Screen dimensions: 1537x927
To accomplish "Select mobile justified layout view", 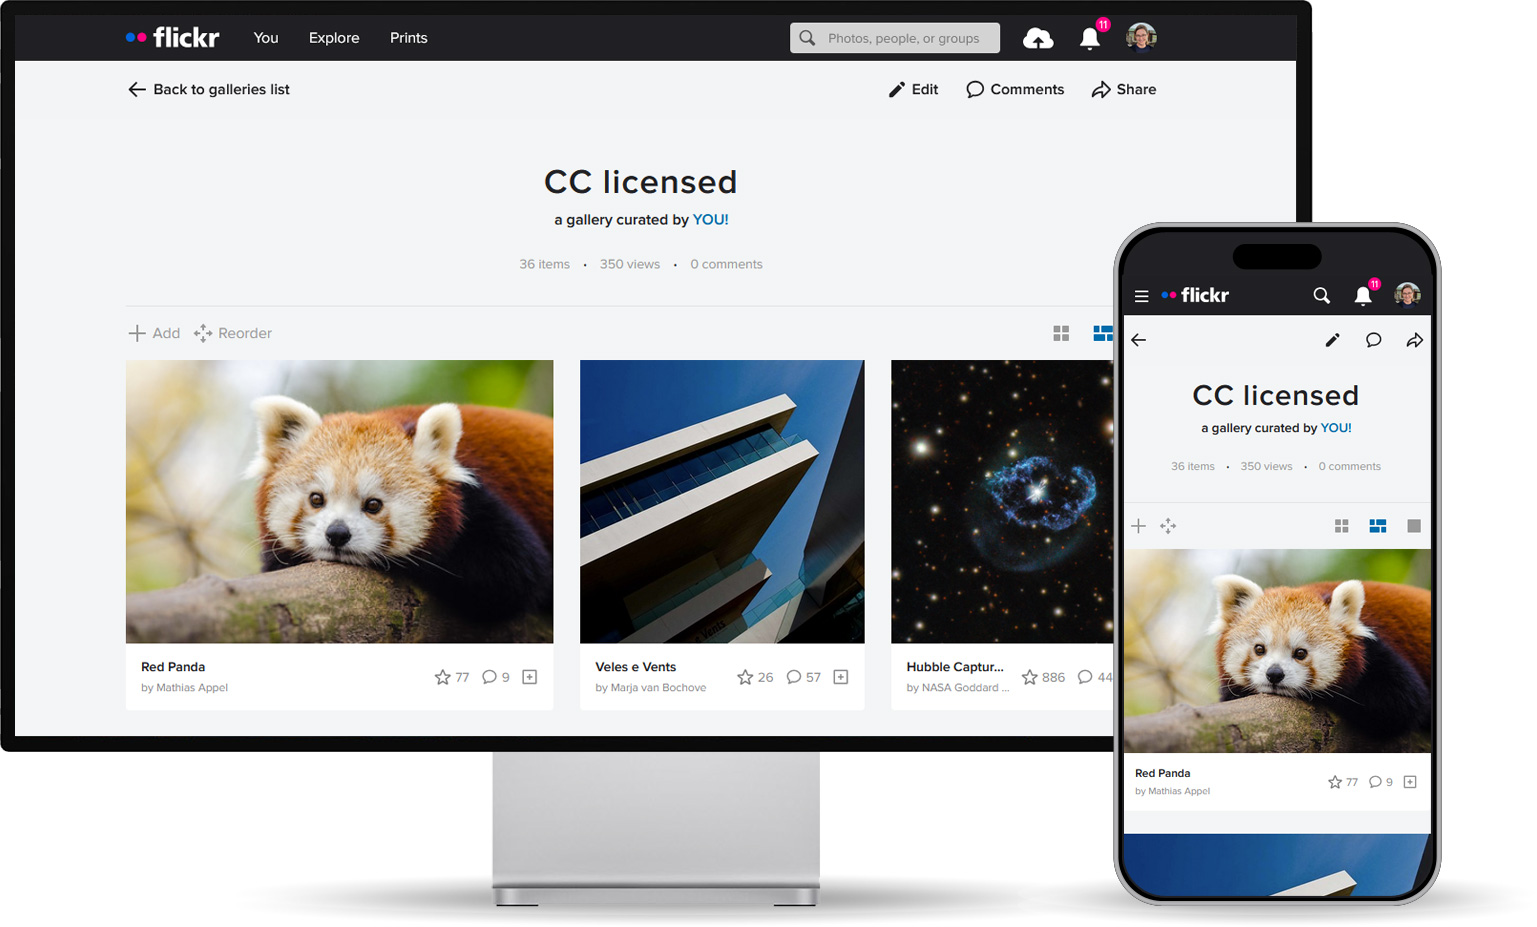I will pos(1377,526).
